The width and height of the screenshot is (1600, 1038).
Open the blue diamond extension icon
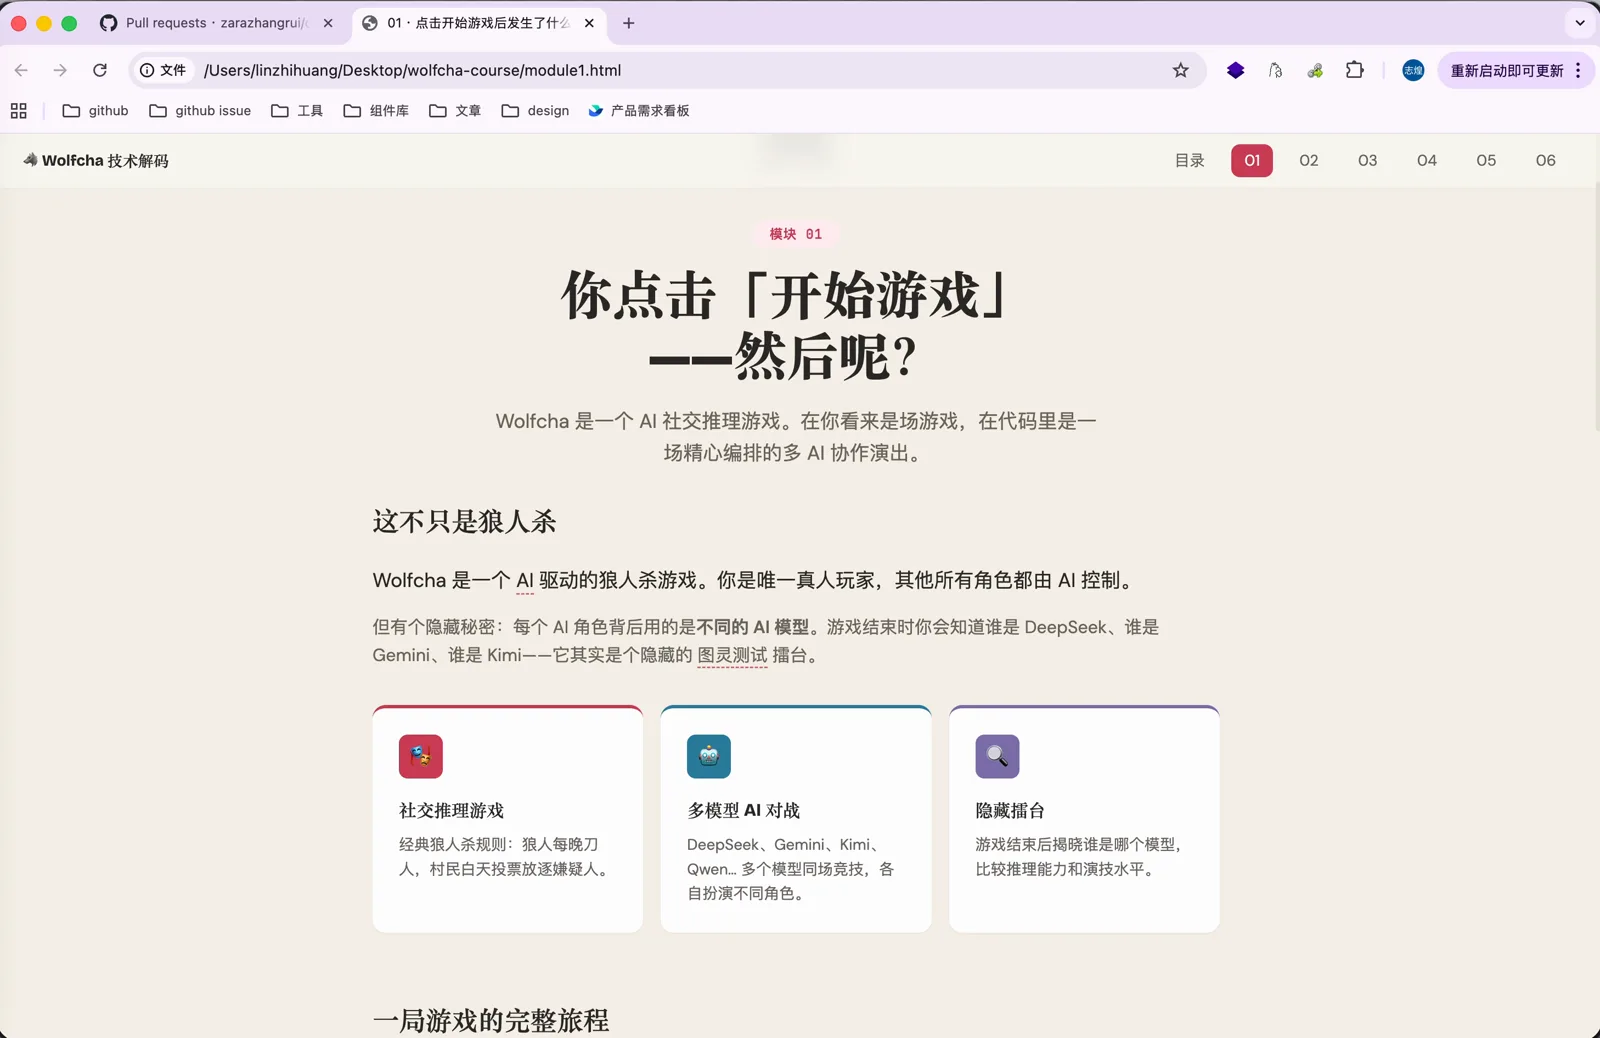coord(1236,70)
